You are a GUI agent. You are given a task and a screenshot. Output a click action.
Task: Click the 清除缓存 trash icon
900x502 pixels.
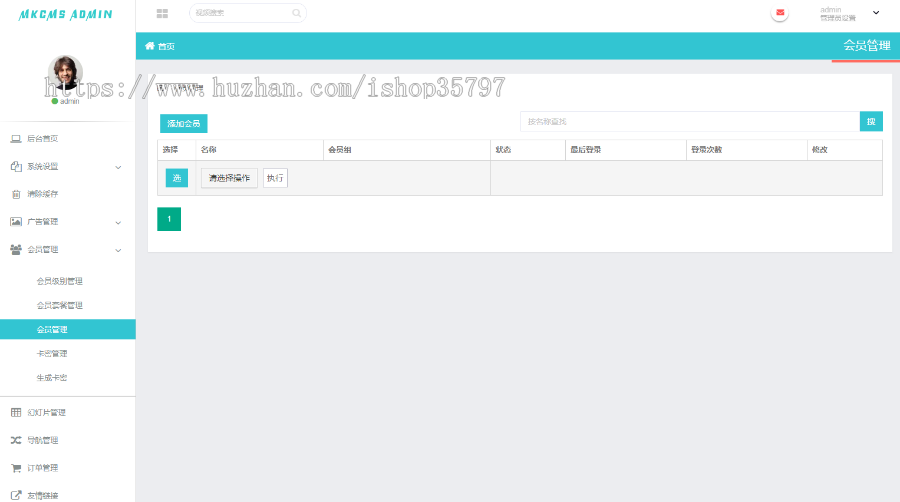pos(16,194)
